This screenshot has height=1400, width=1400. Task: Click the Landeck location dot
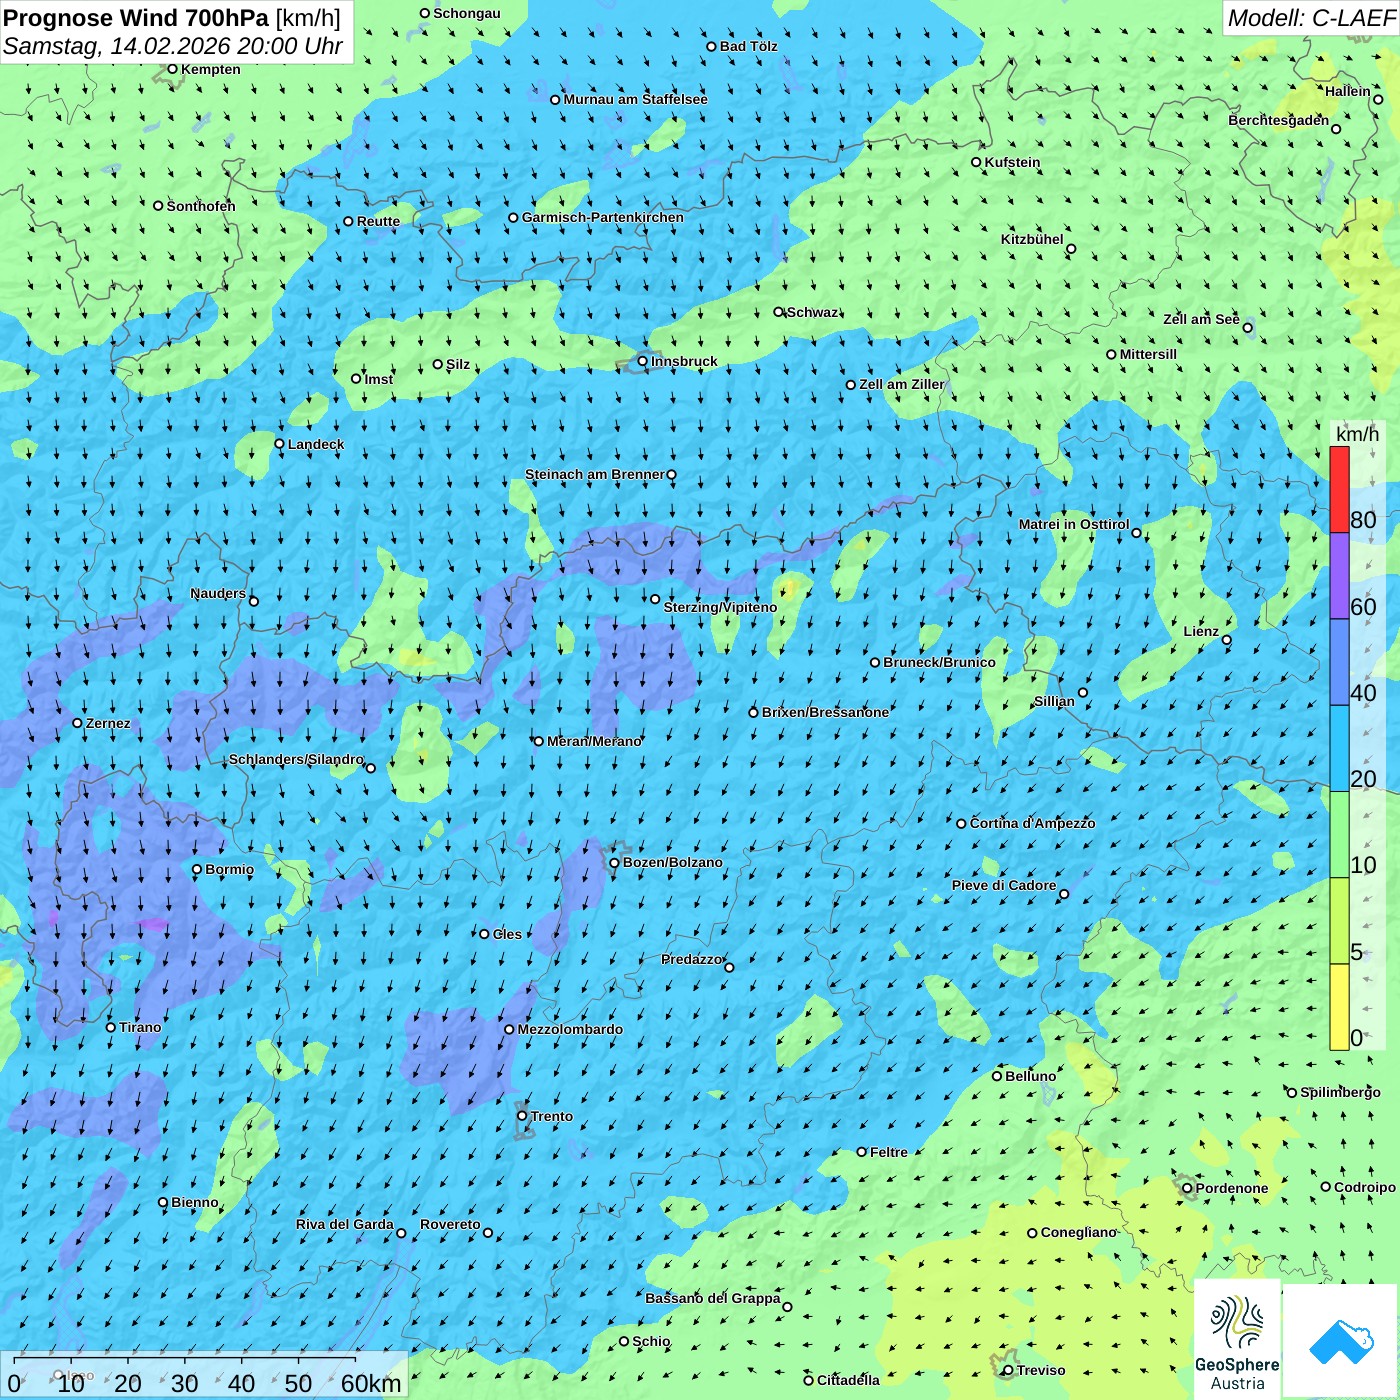[x=279, y=444]
